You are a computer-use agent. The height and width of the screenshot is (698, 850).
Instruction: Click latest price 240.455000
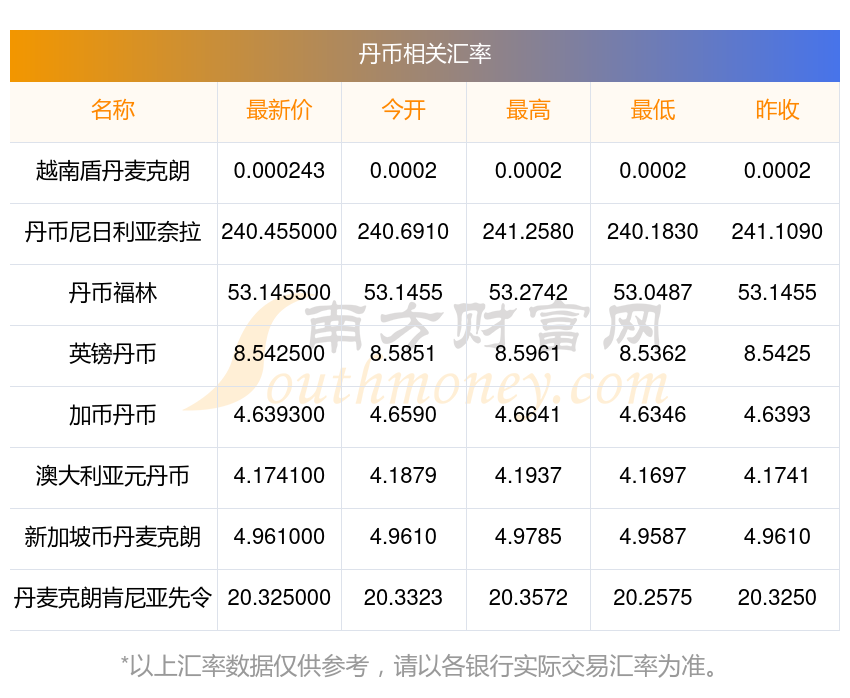279,232
